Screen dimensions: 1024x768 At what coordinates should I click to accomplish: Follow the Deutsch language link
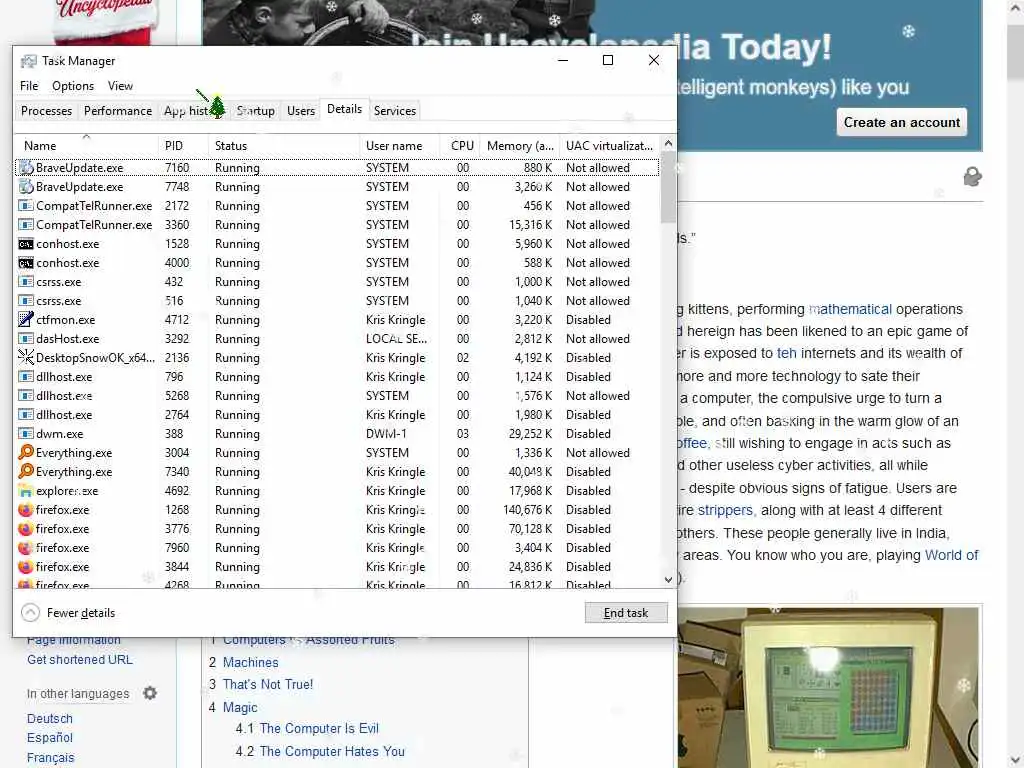pos(50,718)
